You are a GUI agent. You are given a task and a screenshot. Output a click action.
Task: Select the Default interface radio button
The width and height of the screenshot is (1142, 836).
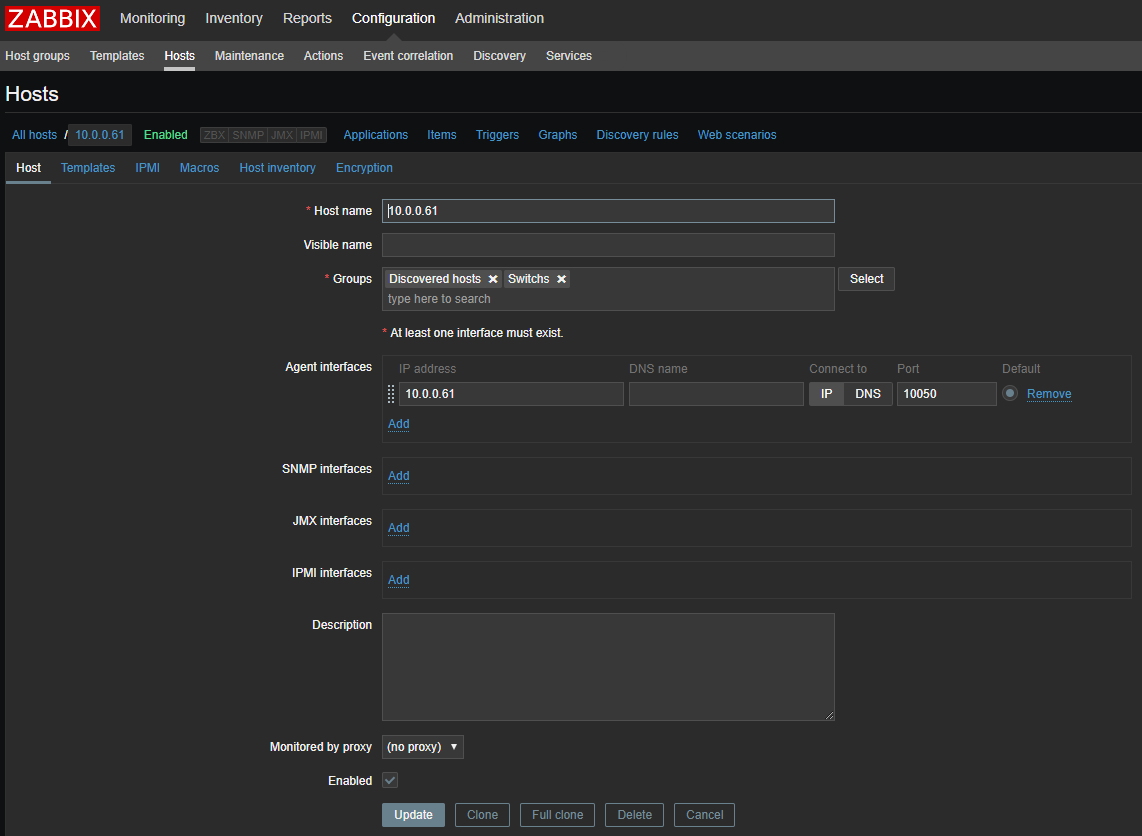click(x=1010, y=394)
